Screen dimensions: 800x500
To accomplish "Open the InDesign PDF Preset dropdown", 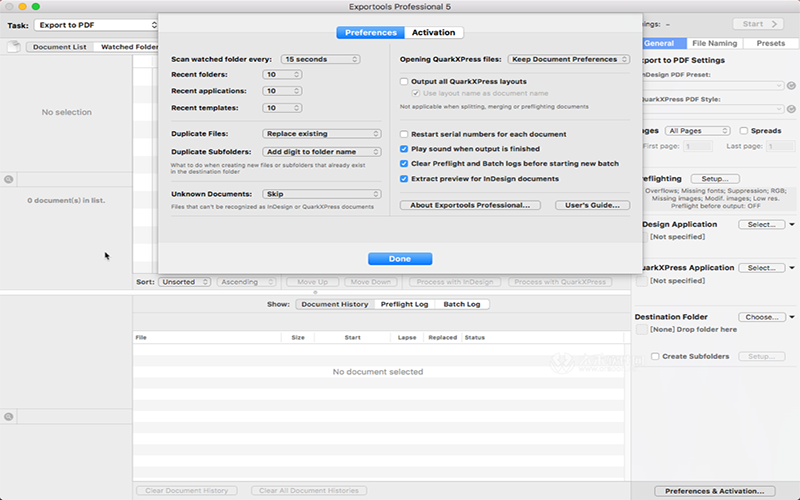I will 712,86.
